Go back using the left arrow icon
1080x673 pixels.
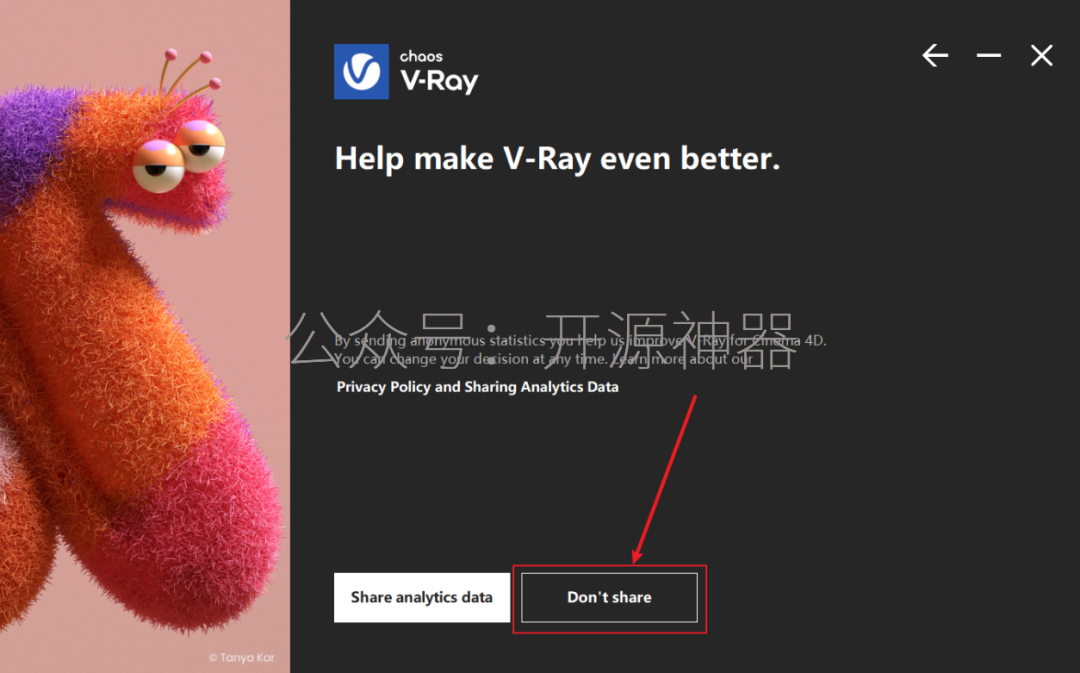click(935, 55)
